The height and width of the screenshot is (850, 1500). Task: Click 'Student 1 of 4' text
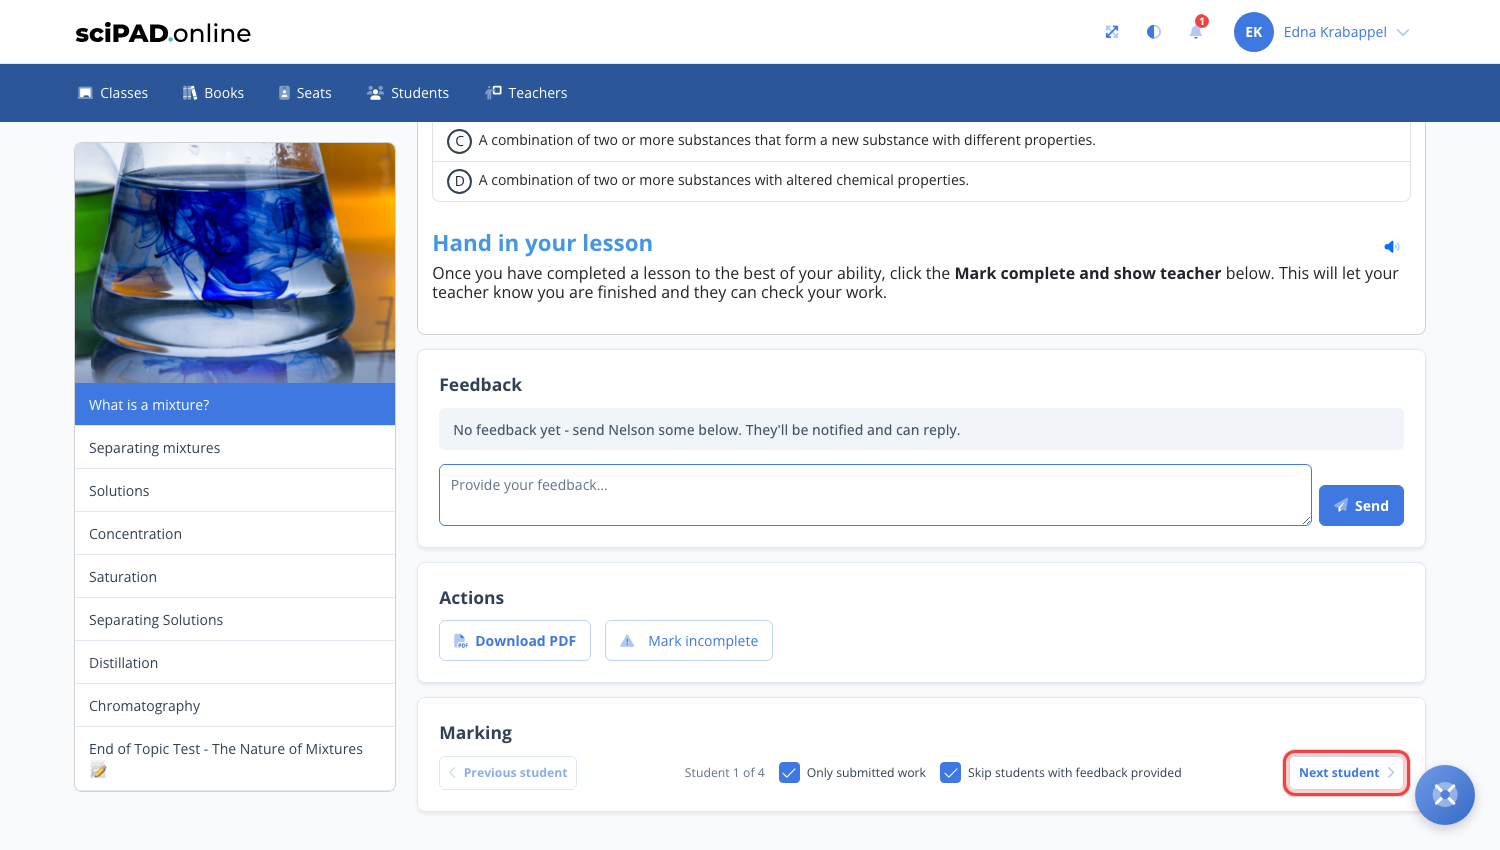coord(724,773)
